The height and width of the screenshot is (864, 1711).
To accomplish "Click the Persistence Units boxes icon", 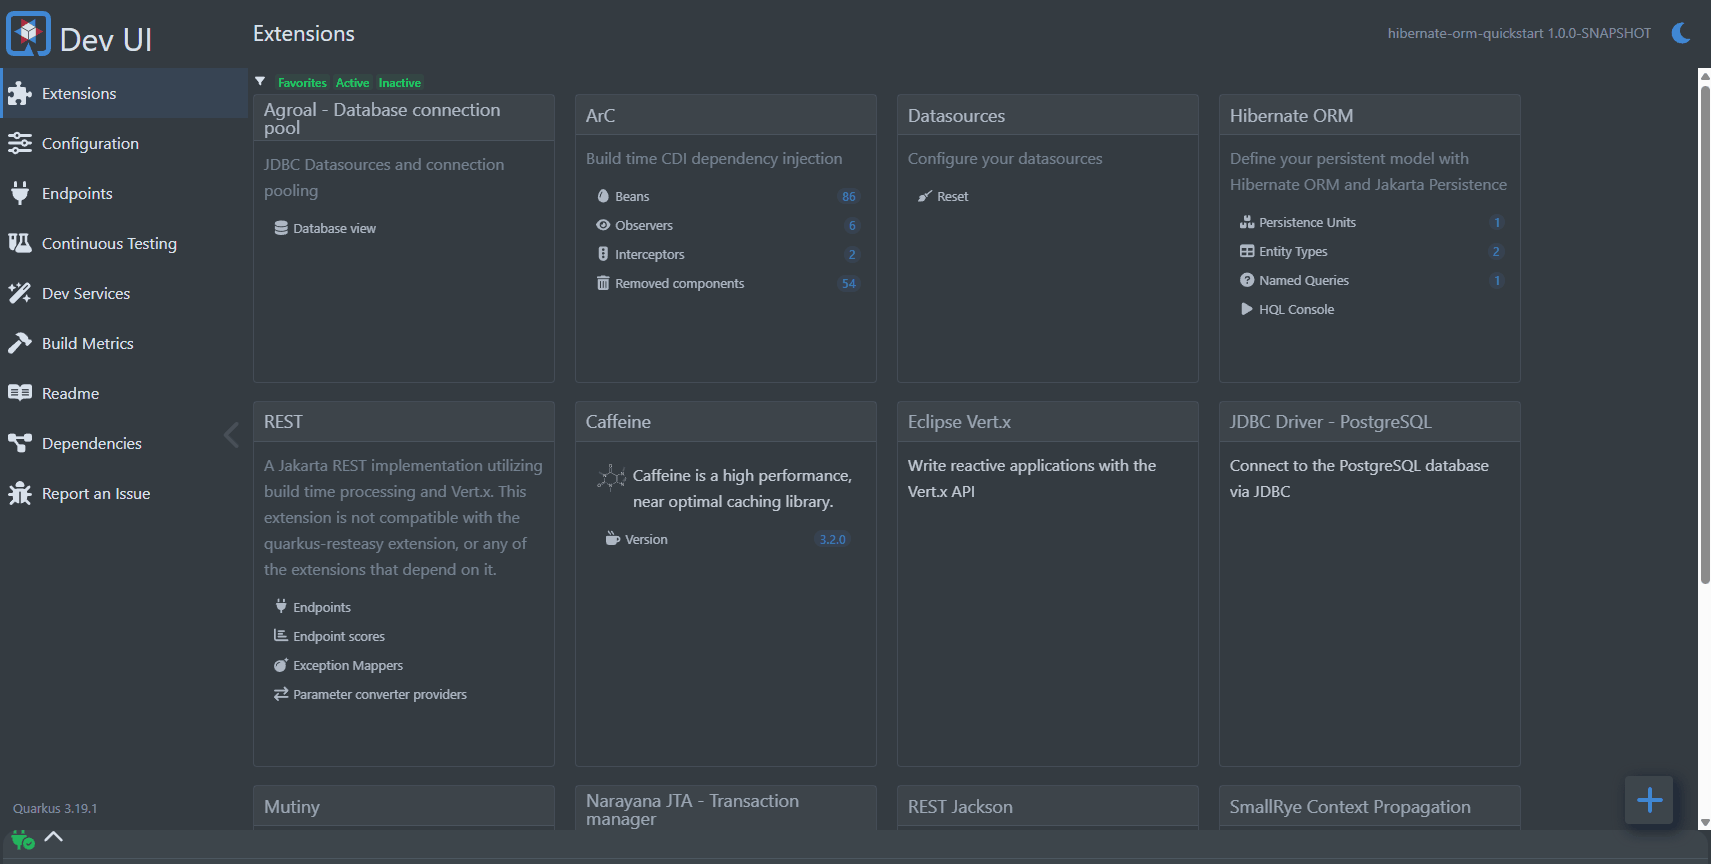I will [1247, 222].
